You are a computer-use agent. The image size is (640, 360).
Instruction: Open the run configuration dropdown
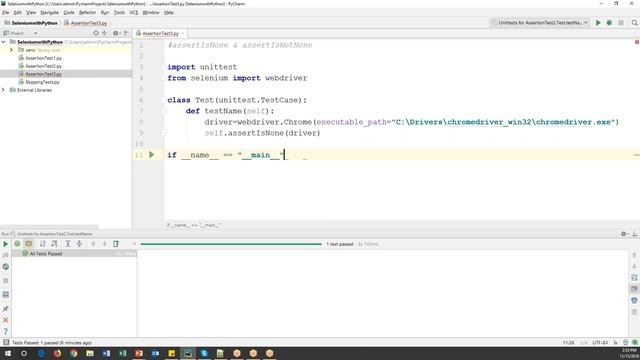click(540, 23)
